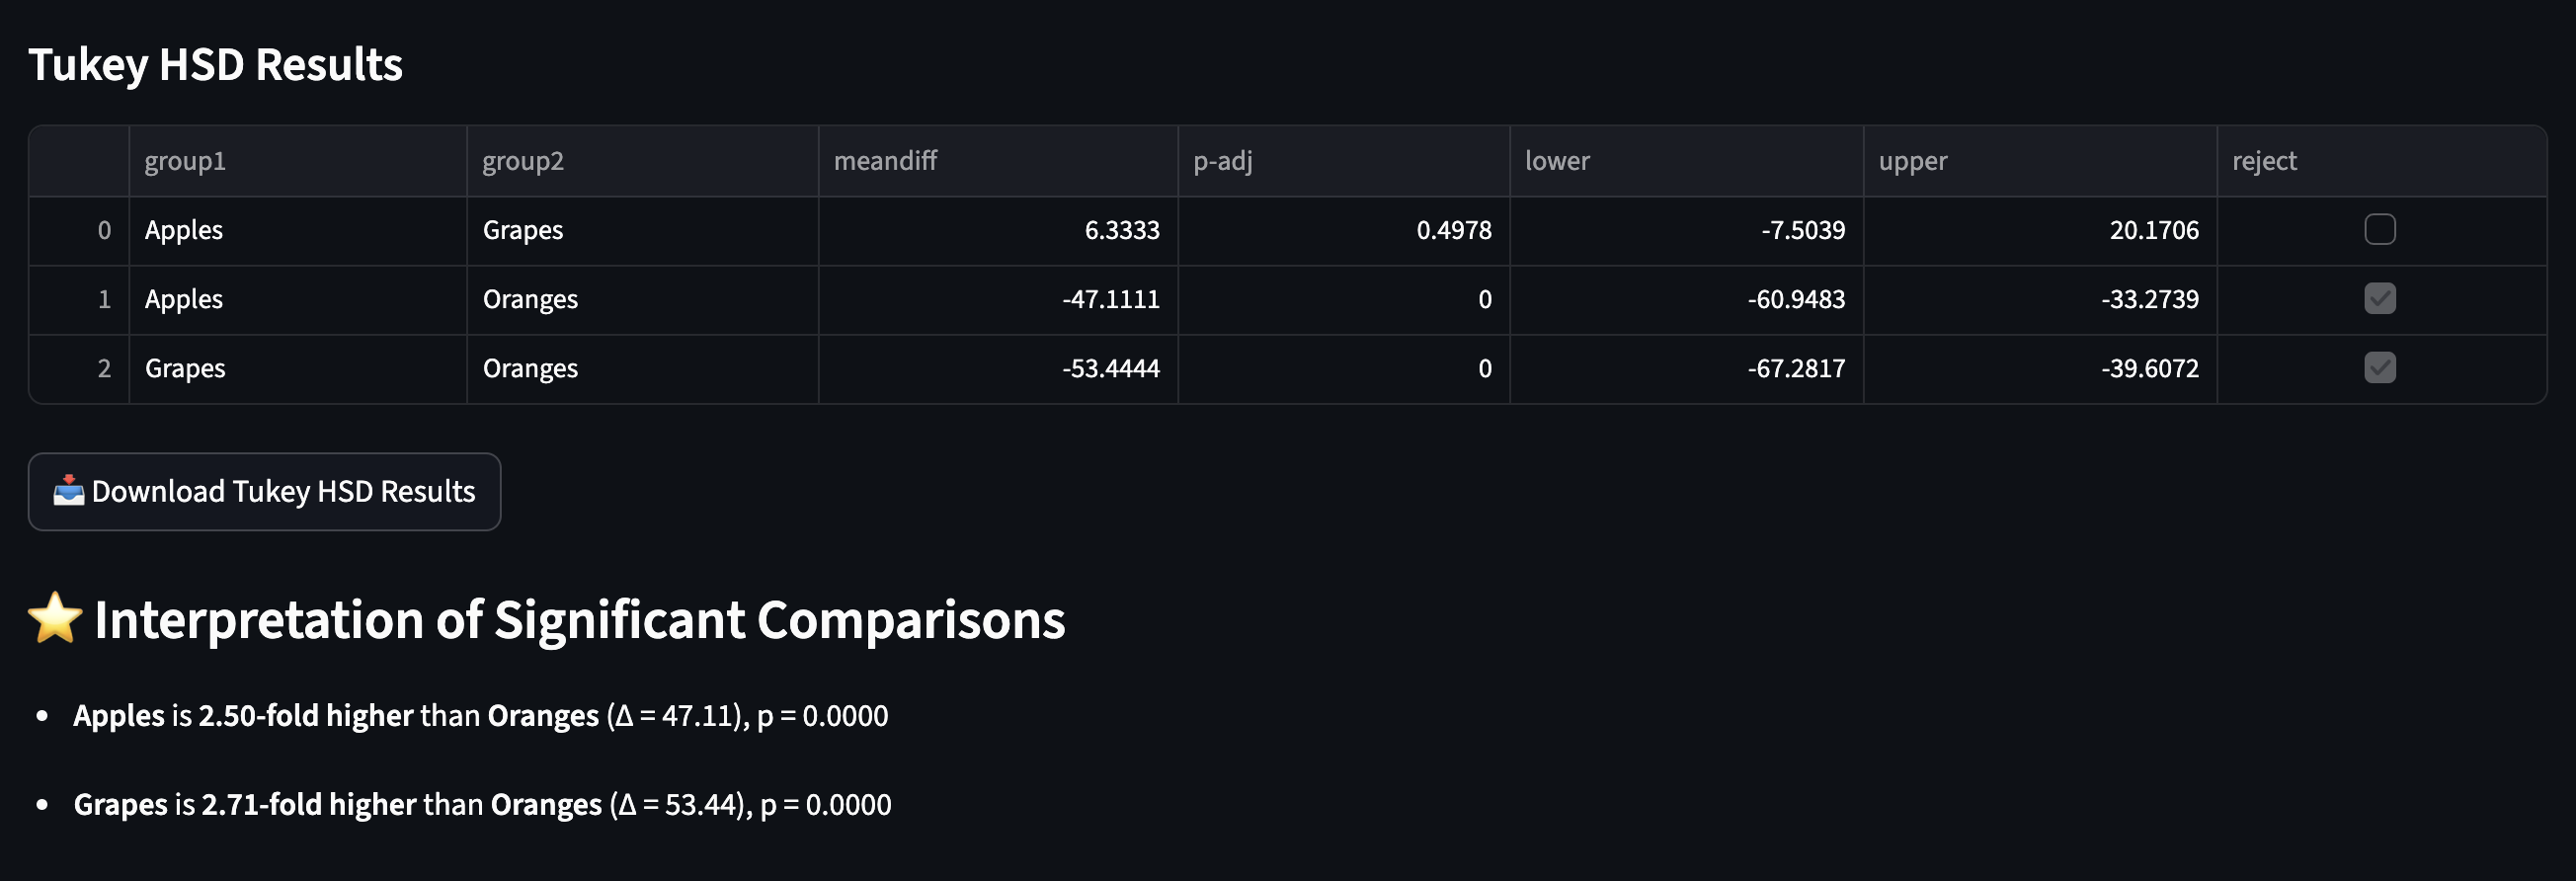Click the p-adj column header
The height and width of the screenshot is (881, 2576).
coord(1344,161)
